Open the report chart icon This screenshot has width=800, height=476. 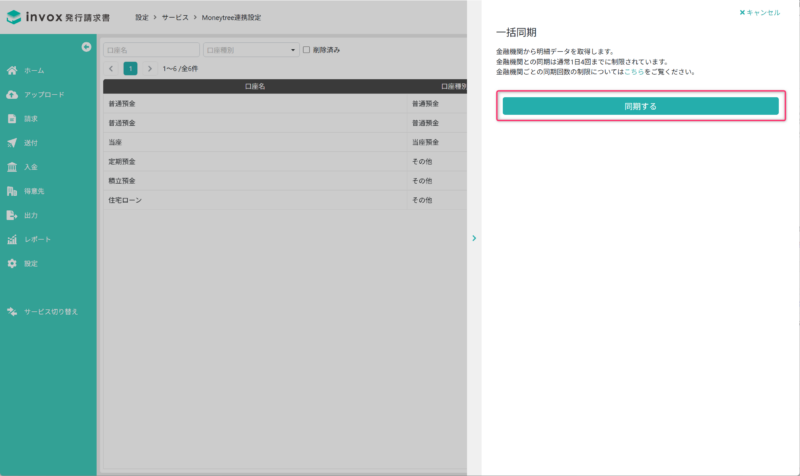click(x=12, y=239)
